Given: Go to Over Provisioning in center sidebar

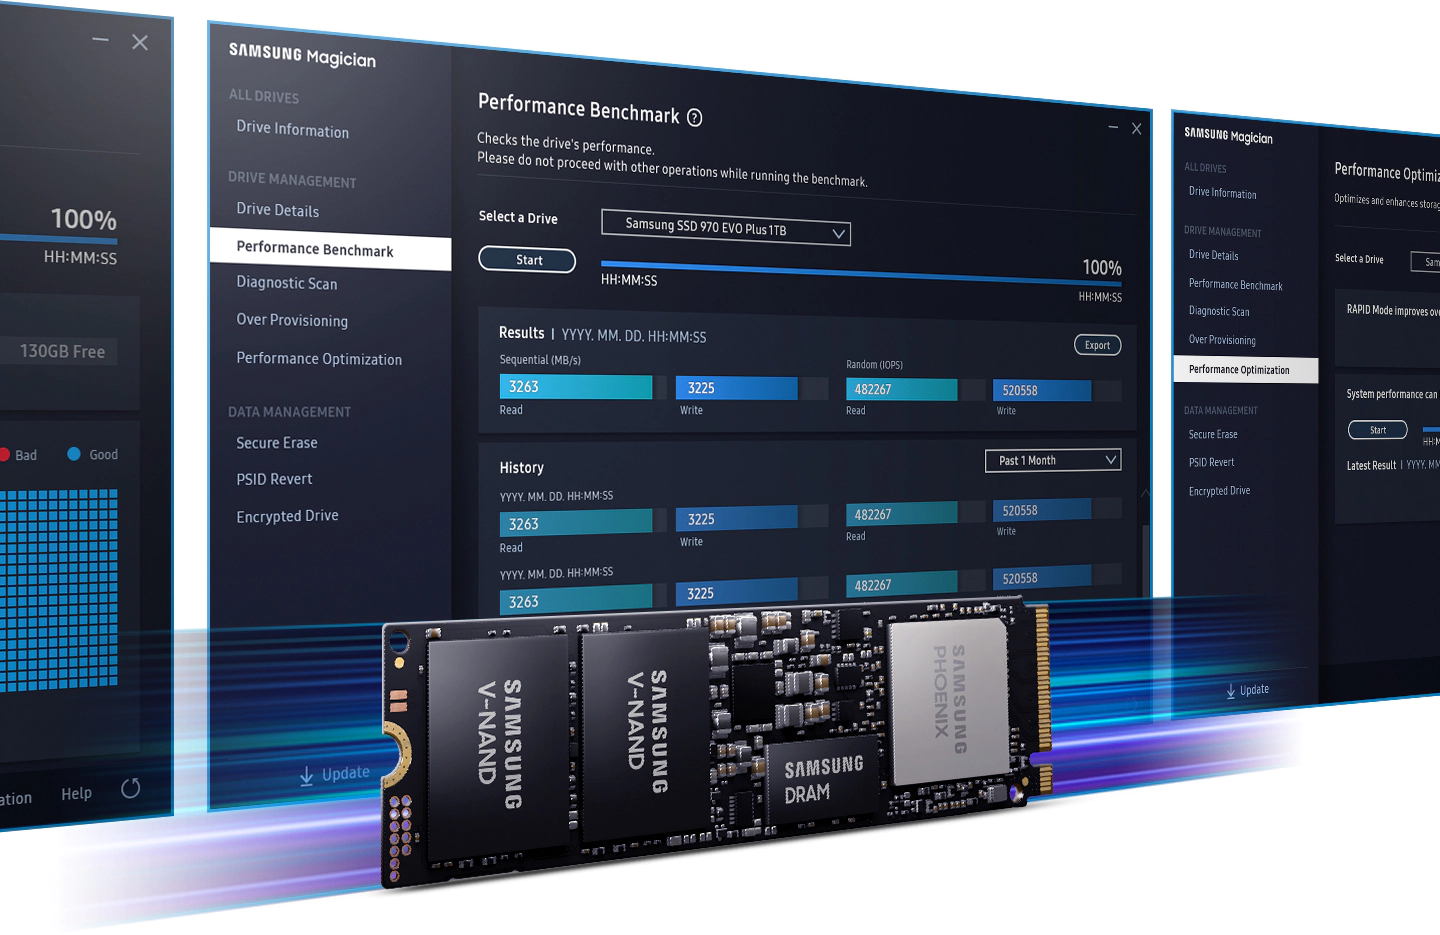Looking at the screenshot, I should pos(292,320).
